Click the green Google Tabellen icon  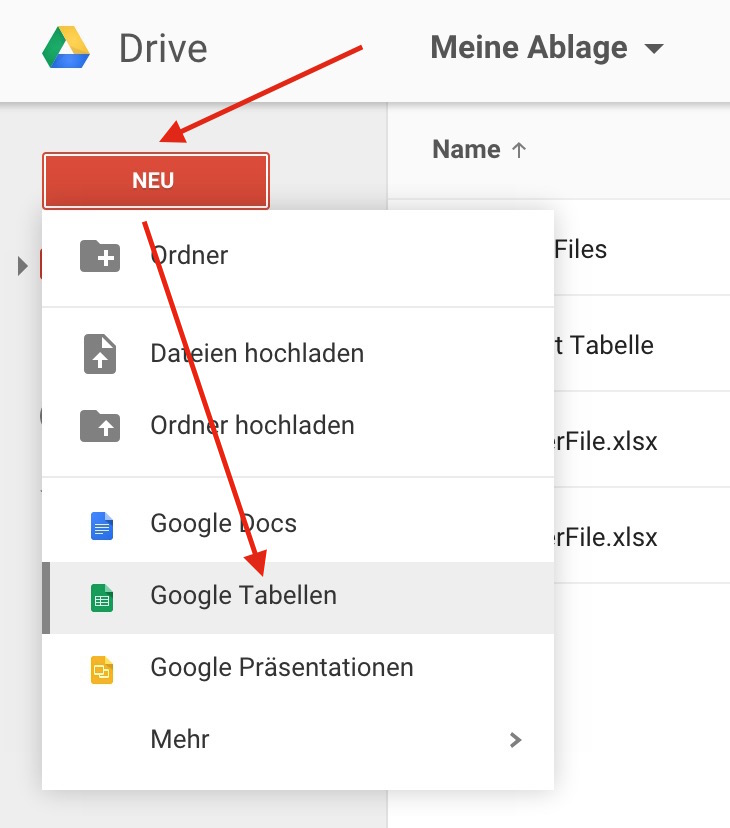tap(102, 598)
